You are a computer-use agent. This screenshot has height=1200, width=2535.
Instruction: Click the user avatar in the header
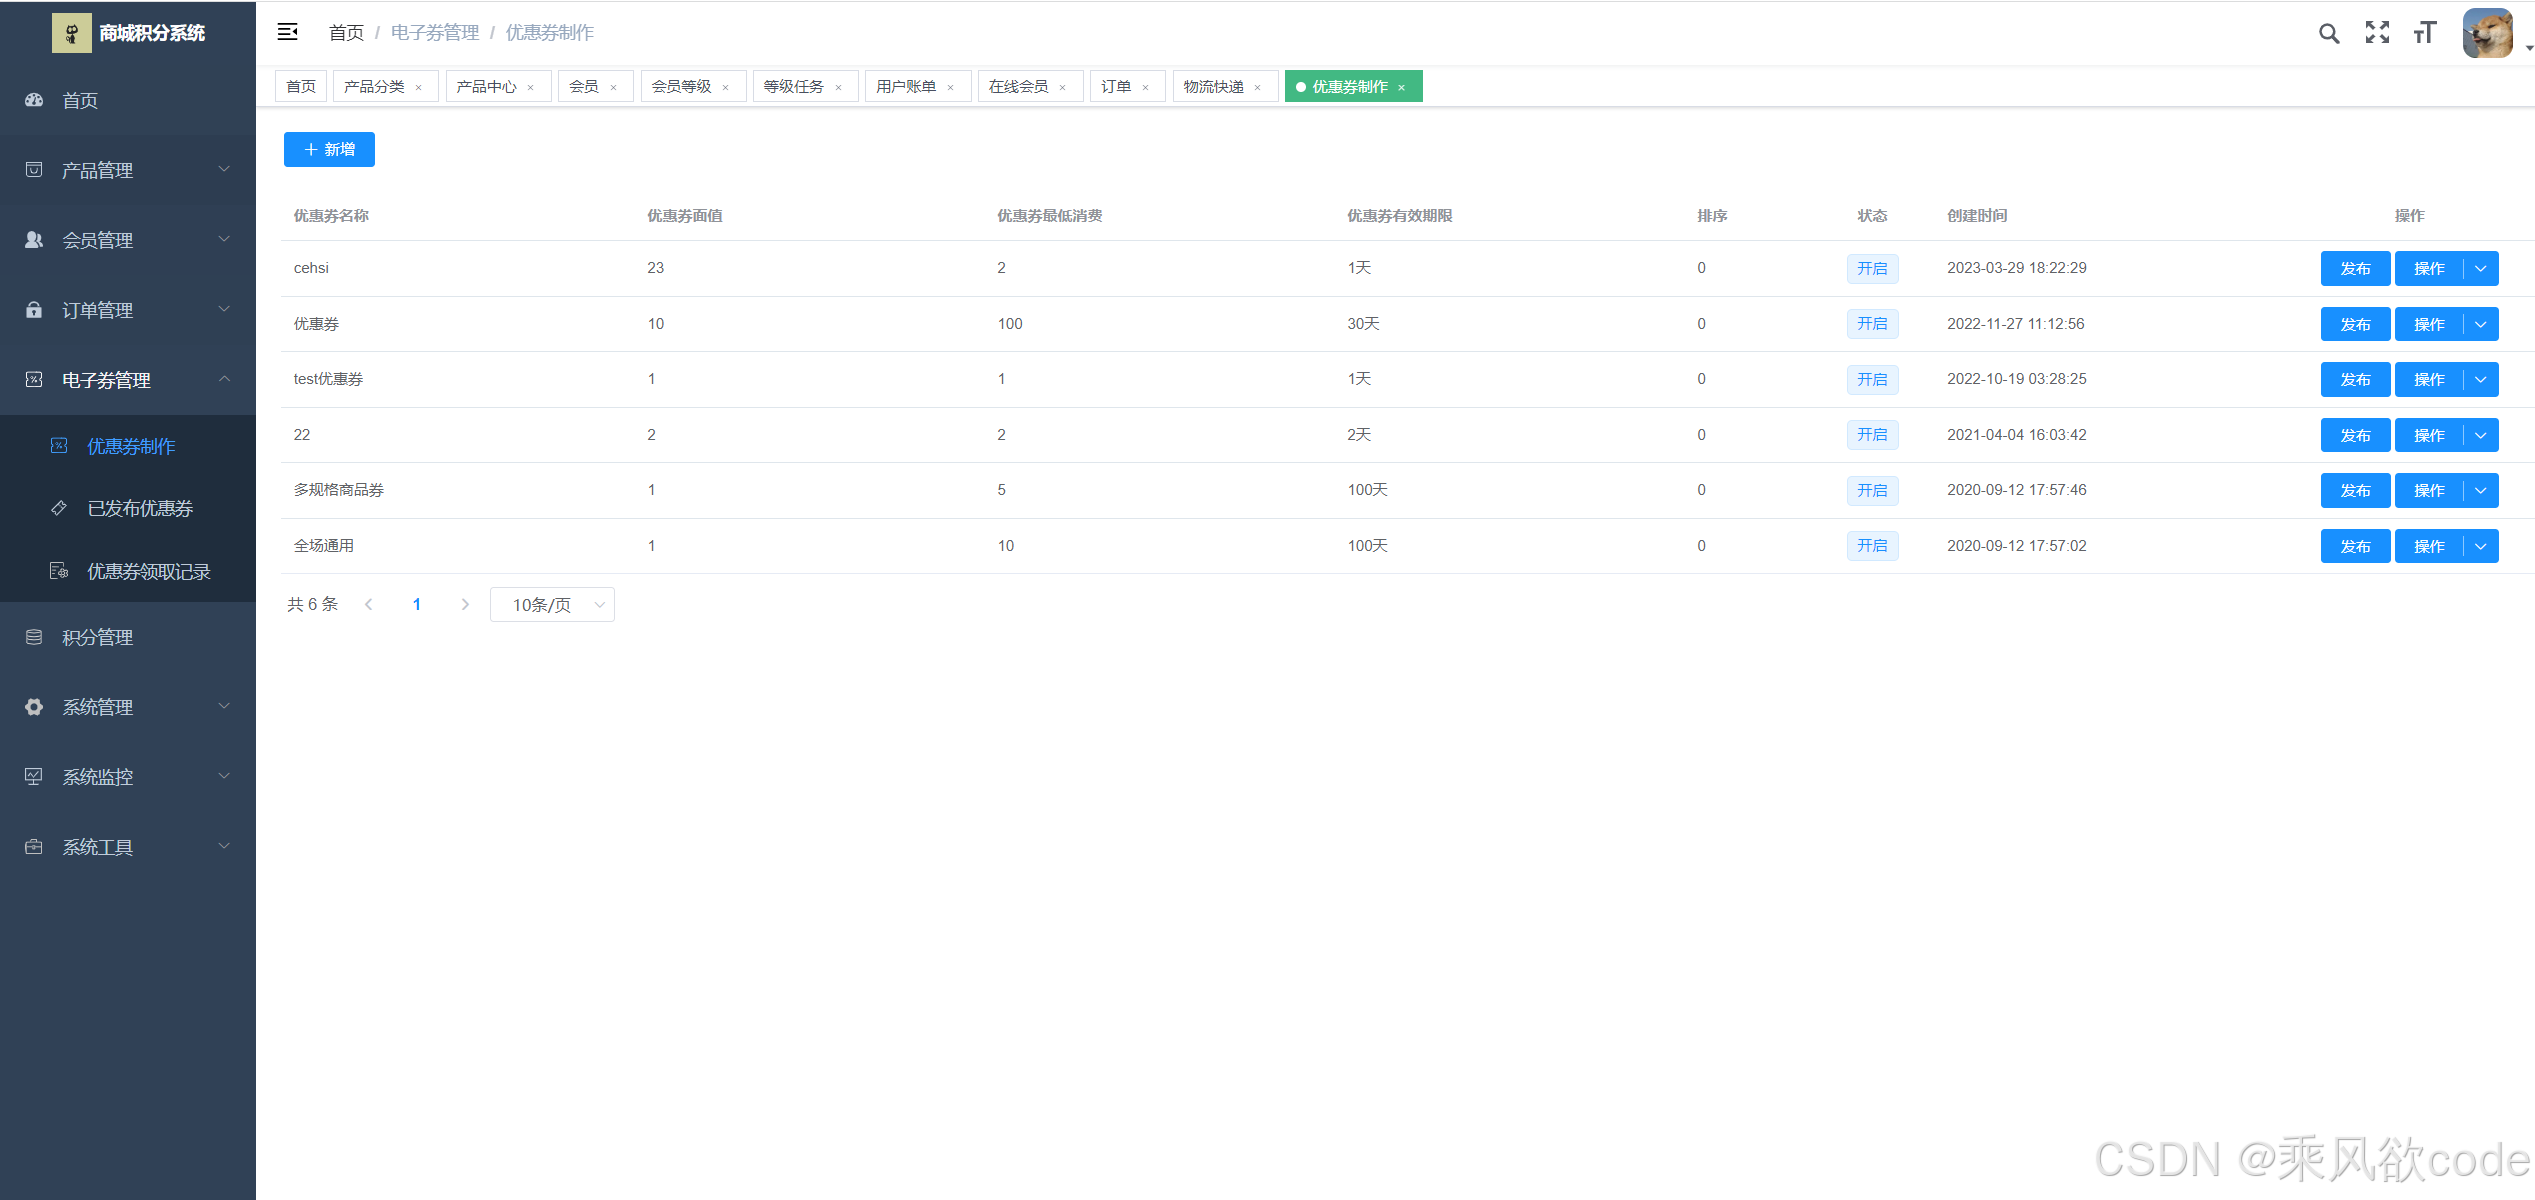click(x=2487, y=33)
